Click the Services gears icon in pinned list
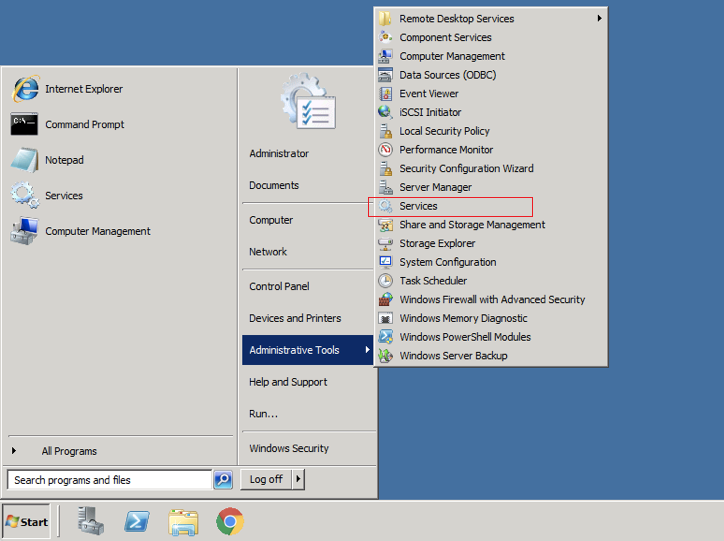The image size is (724, 541). pos(24,195)
